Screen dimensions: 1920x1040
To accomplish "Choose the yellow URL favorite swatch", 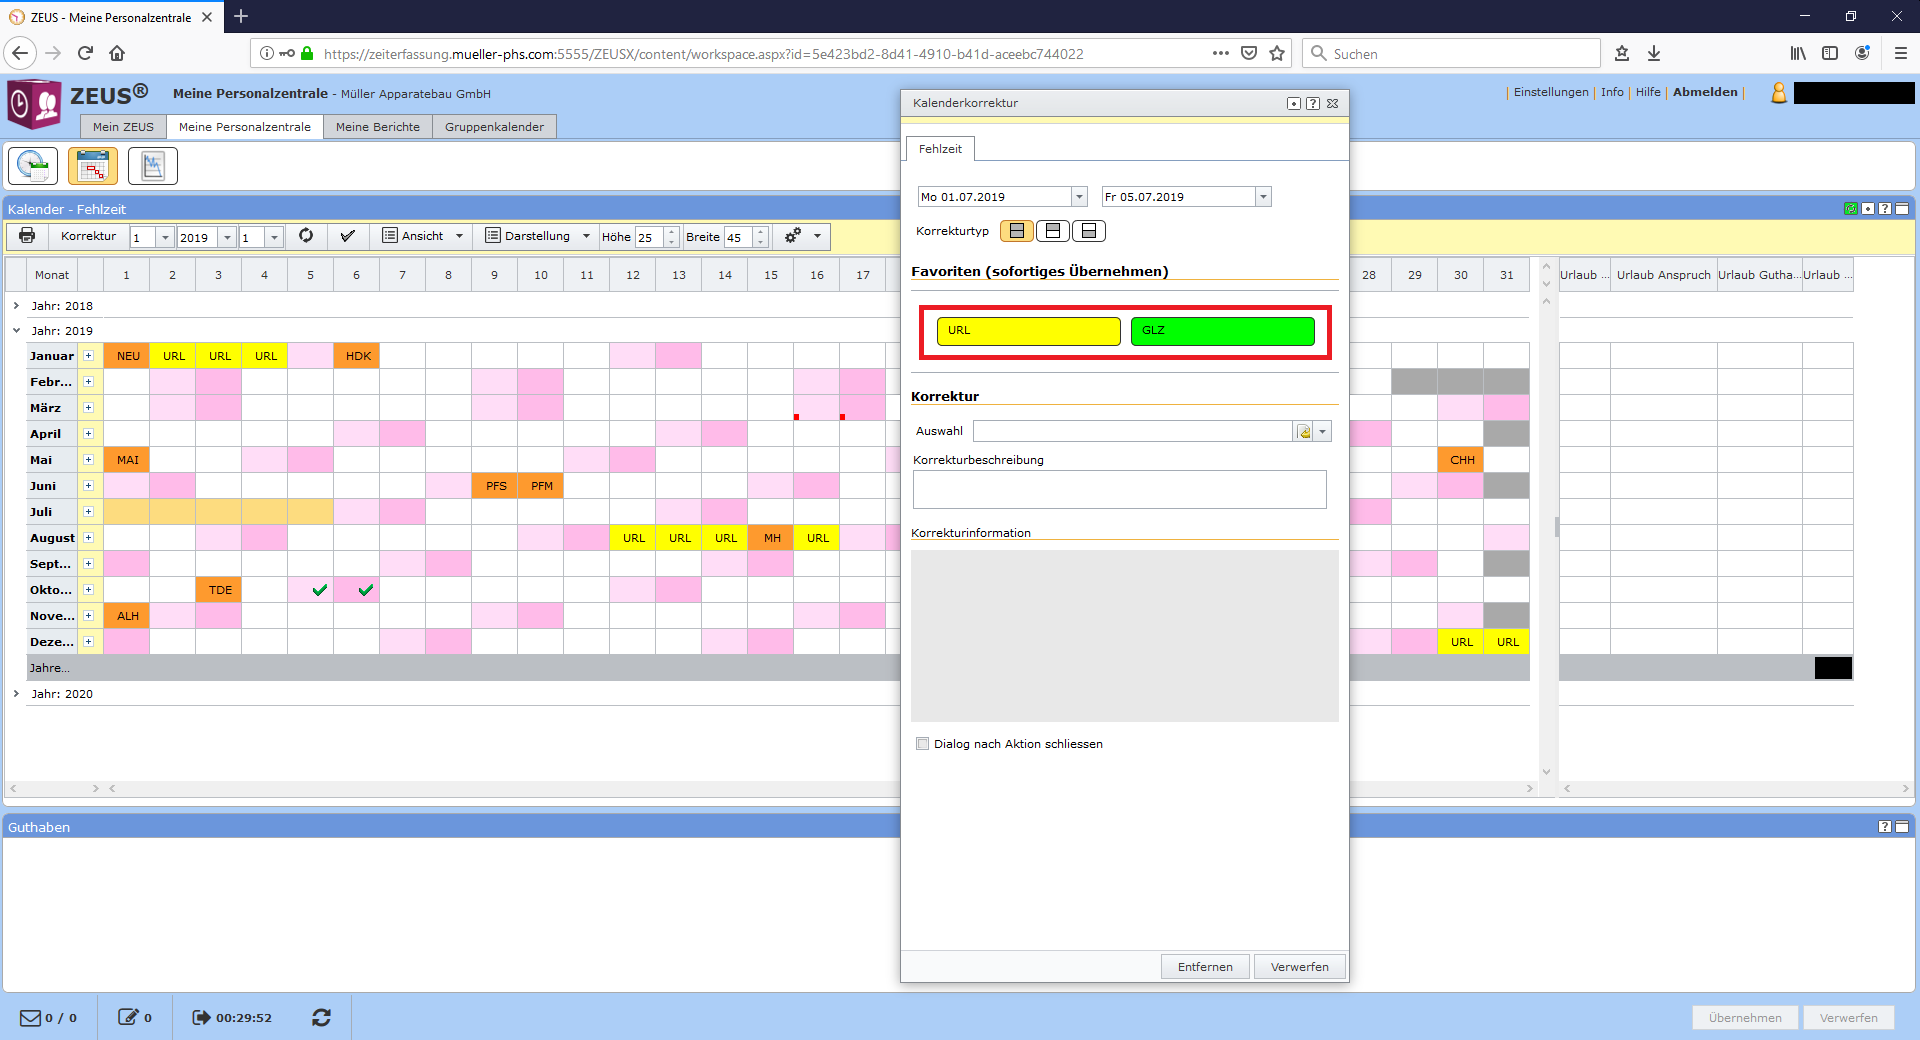I will [x=1028, y=331].
